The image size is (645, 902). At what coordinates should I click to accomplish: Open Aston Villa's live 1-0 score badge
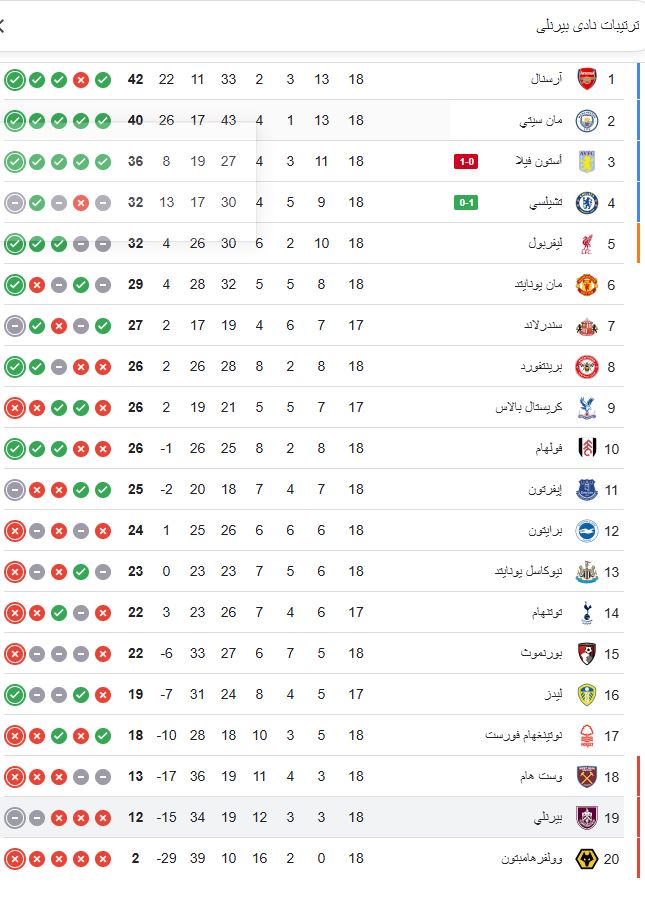[x=465, y=162]
